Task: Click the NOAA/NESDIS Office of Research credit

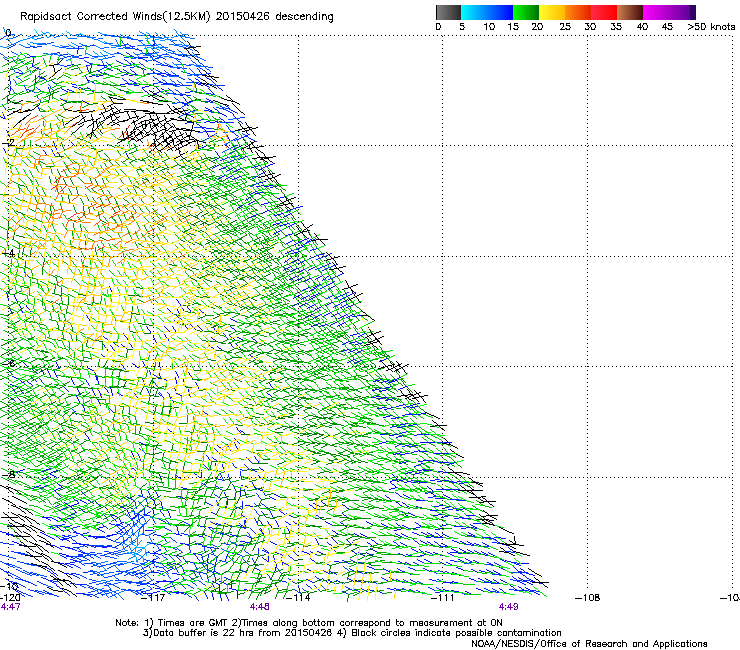Action: tap(589, 644)
